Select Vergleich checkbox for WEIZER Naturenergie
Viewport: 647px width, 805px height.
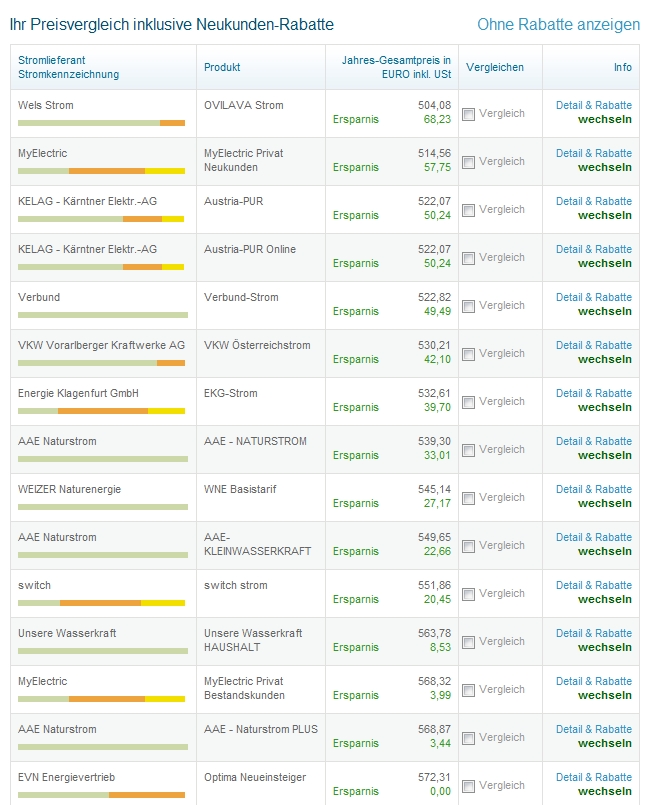pos(469,498)
